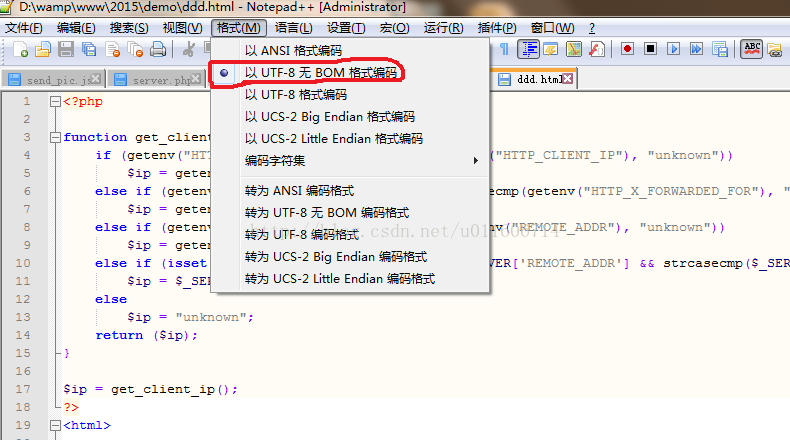Select the ddd.html tab
790x440 pixels.
coord(535,79)
